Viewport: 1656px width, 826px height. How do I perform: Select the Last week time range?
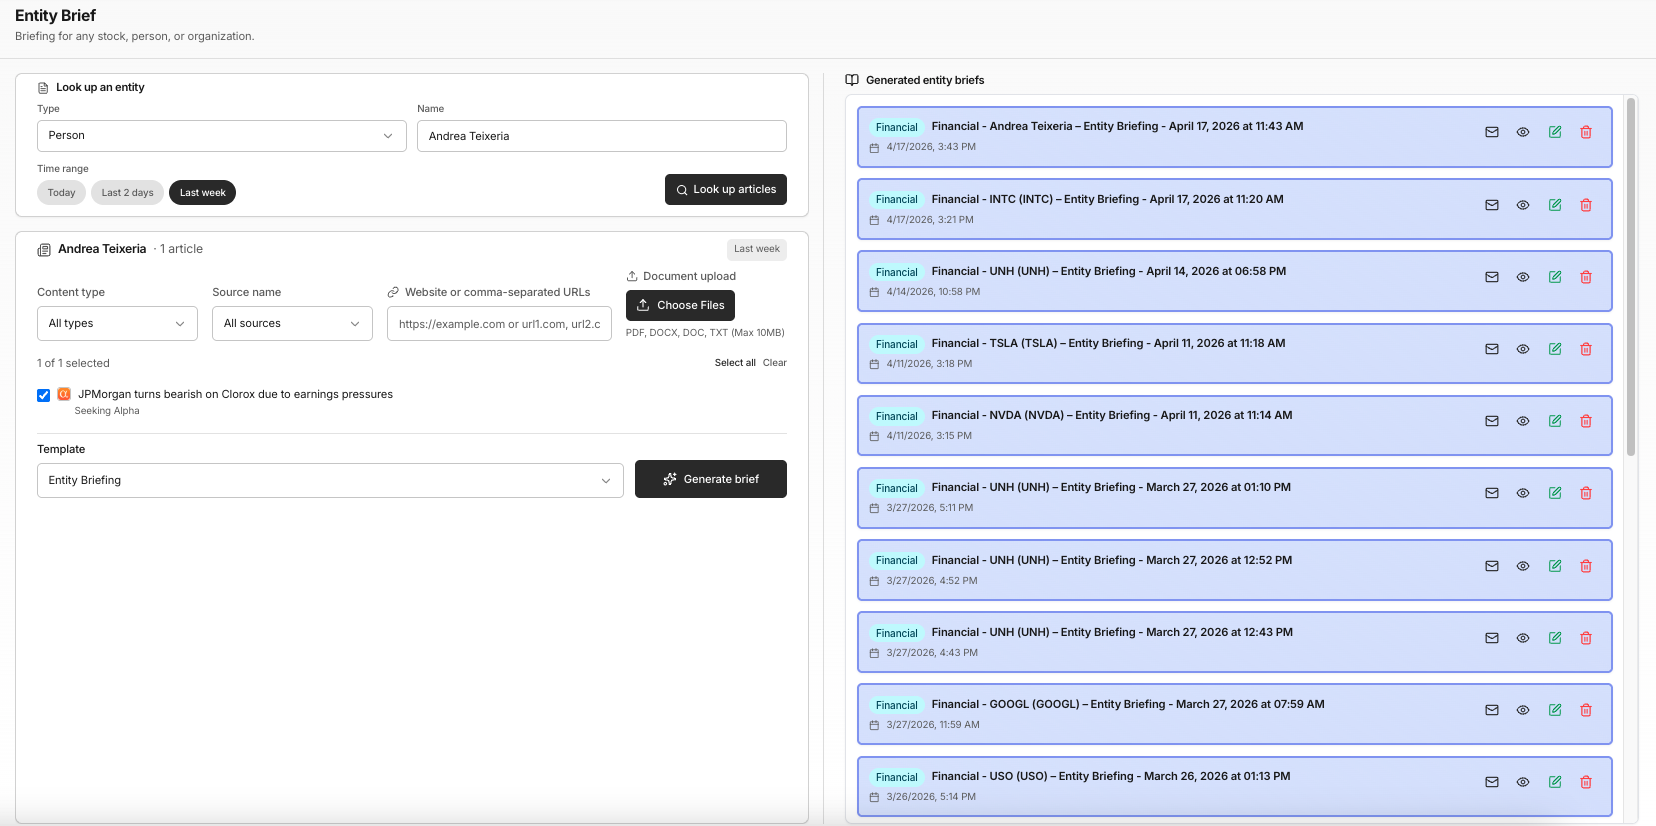point(202,193)
